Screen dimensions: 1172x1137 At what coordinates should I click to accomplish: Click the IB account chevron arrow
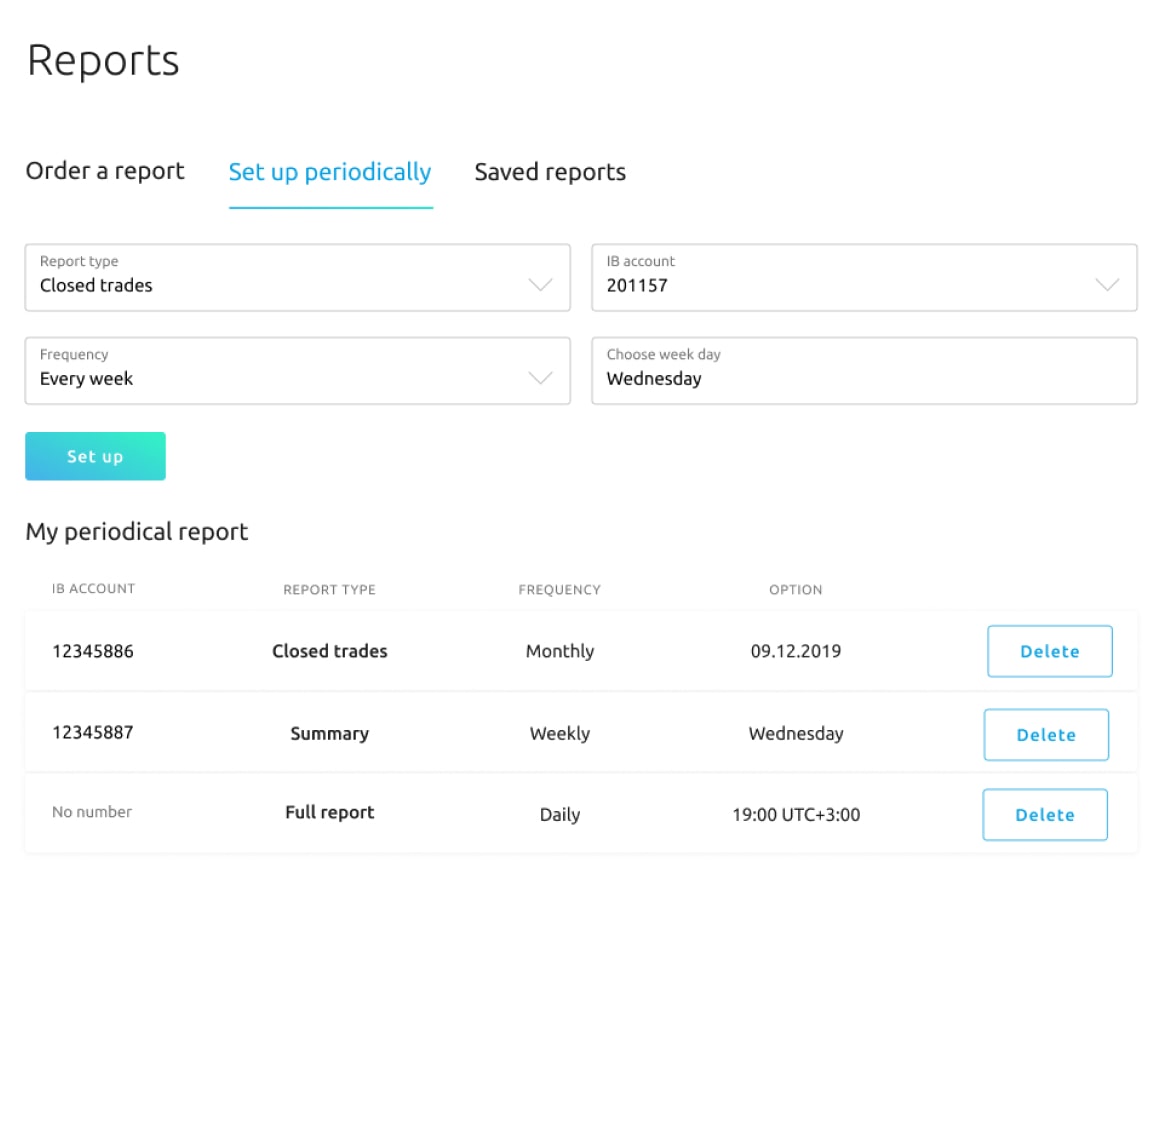coord(1107,285)
